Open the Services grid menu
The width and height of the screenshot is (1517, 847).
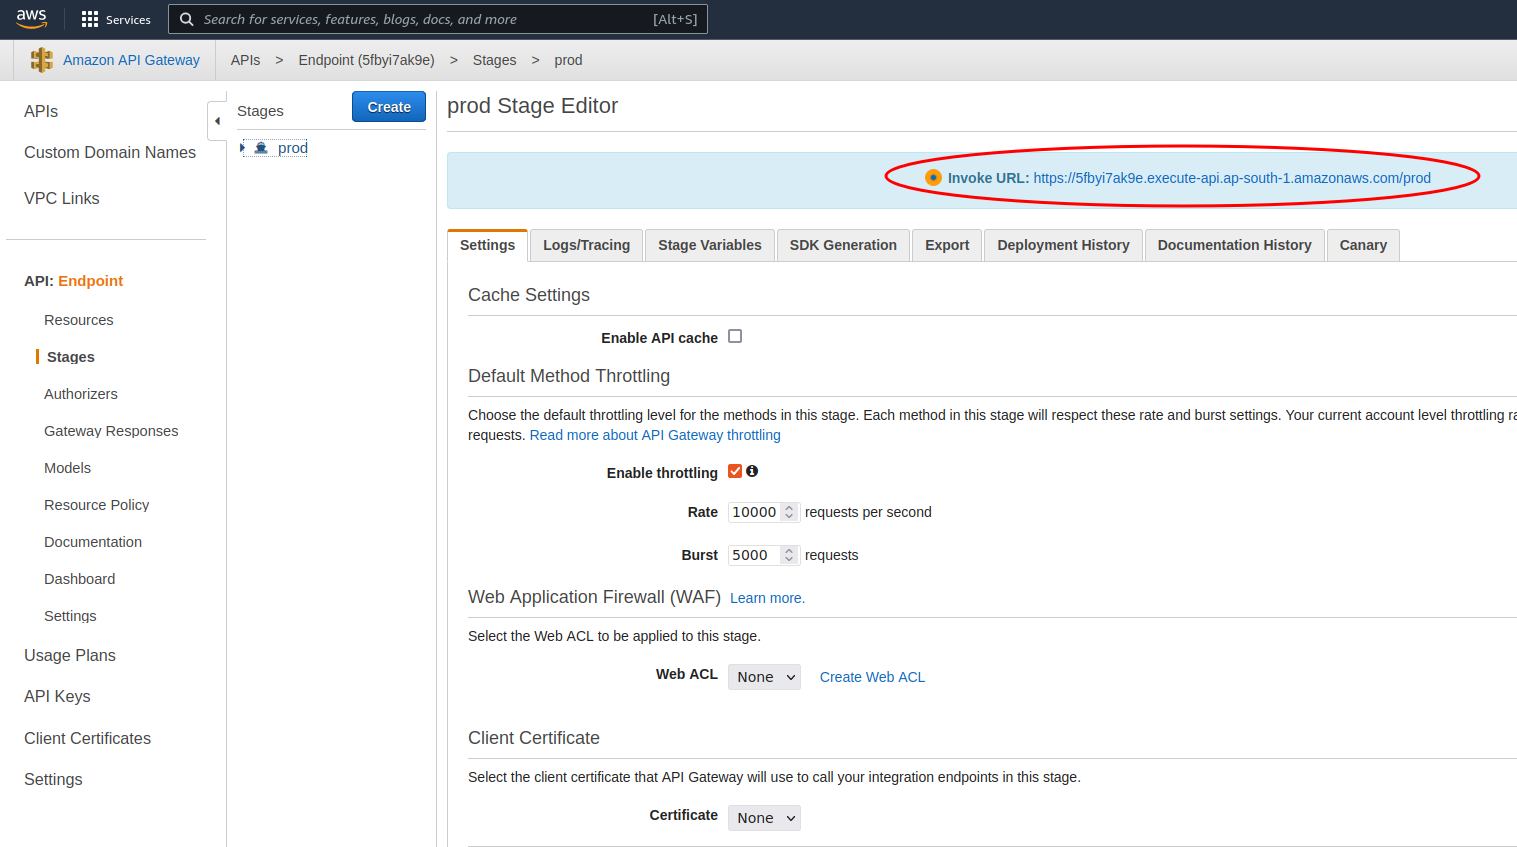point(116,19)
